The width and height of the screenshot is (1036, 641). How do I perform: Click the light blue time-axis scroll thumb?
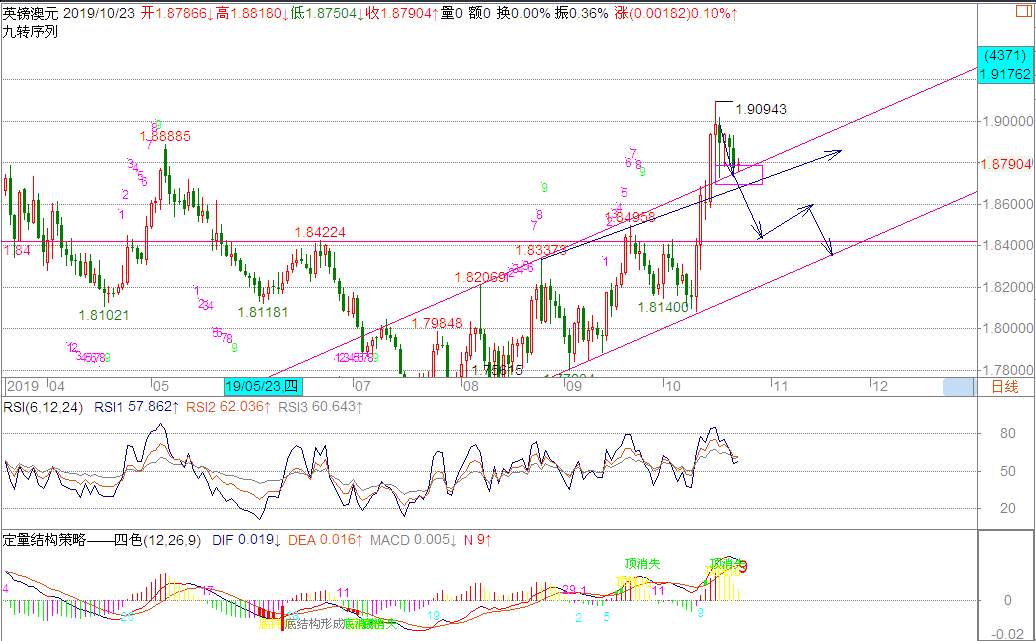click(958, 387)
